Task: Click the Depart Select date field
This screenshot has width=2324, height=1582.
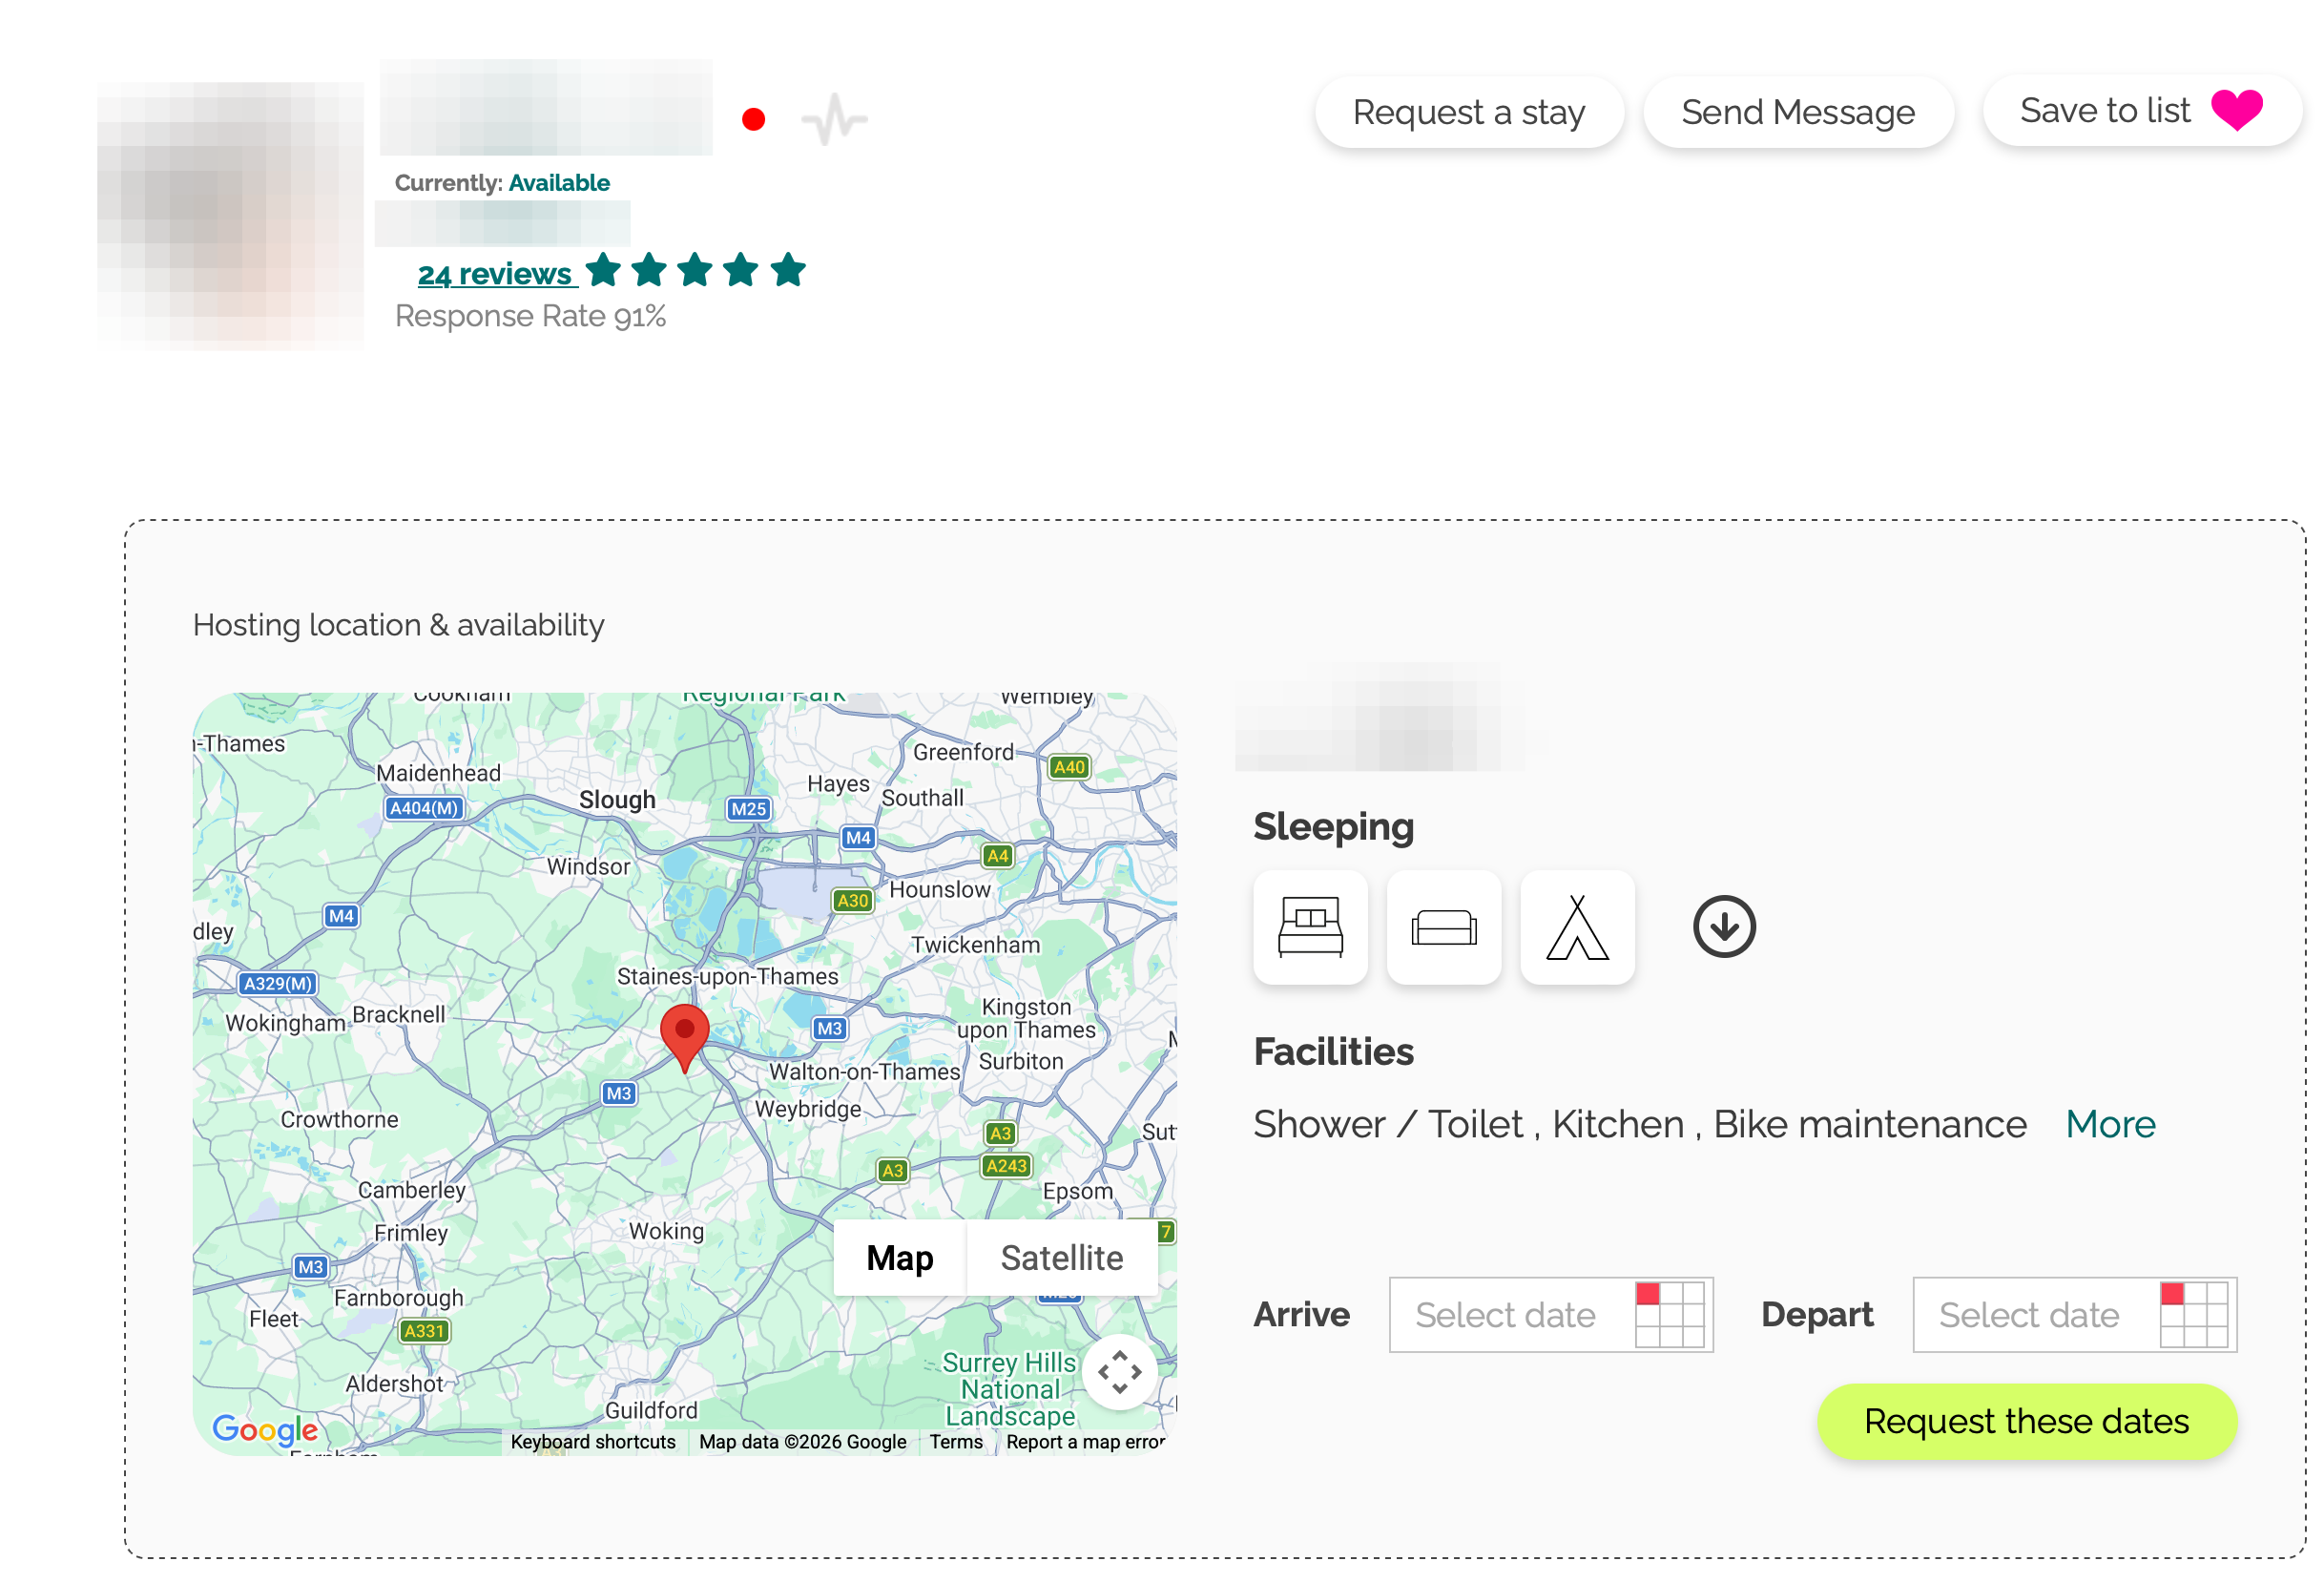Action: point(2029,1314)
